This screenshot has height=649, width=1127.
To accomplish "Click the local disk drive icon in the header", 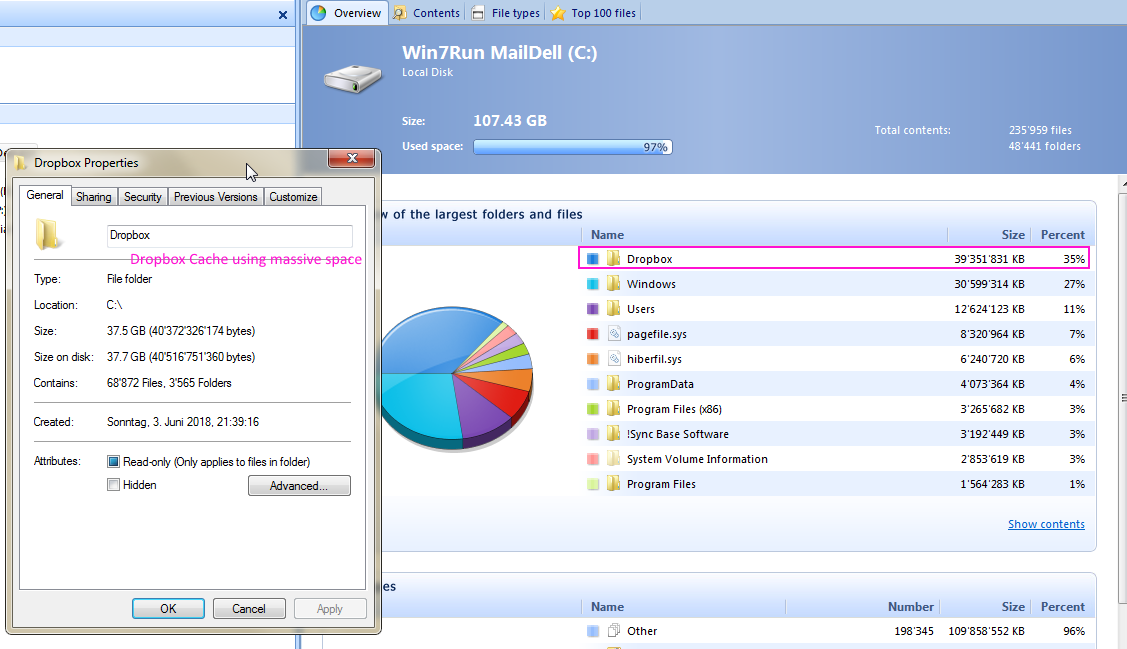I will [353, 78].
